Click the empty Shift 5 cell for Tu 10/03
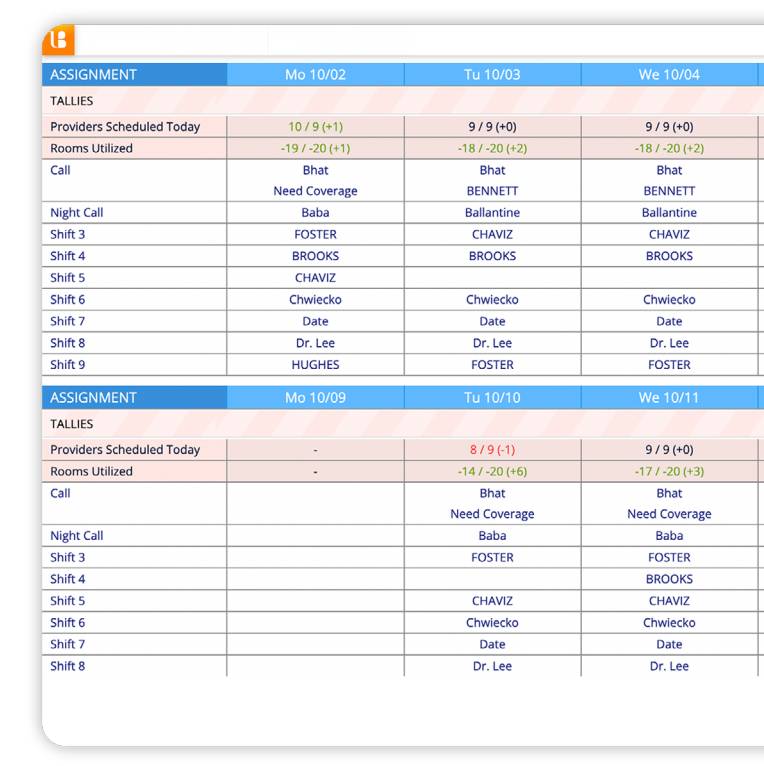The height and width of the screenshot is (766, 764). [492, 278]
